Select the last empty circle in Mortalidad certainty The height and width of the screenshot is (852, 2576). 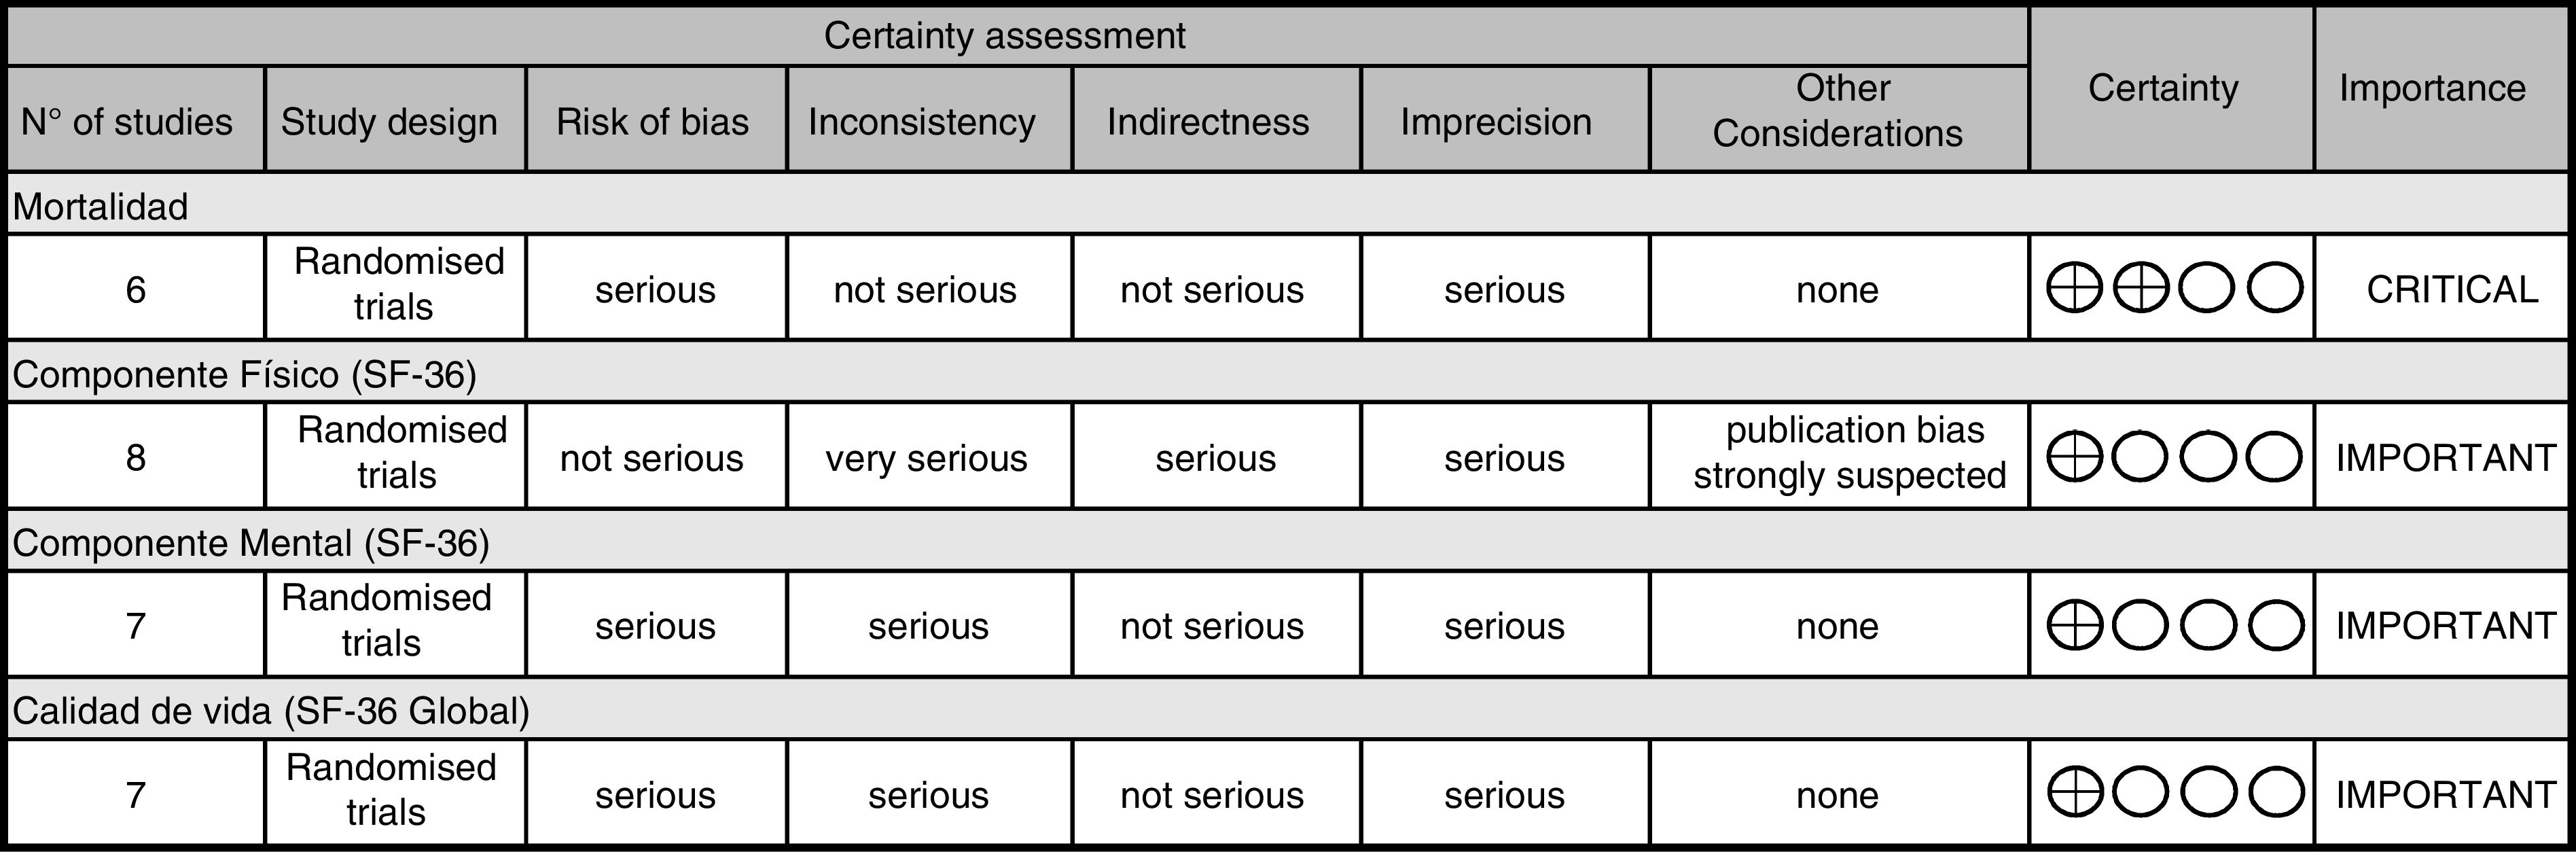tap(2275, 290)
